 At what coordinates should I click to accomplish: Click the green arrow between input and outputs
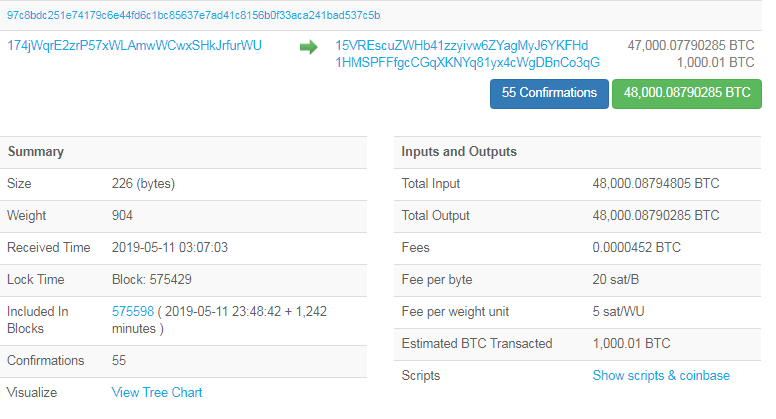[x=308, y=46]
